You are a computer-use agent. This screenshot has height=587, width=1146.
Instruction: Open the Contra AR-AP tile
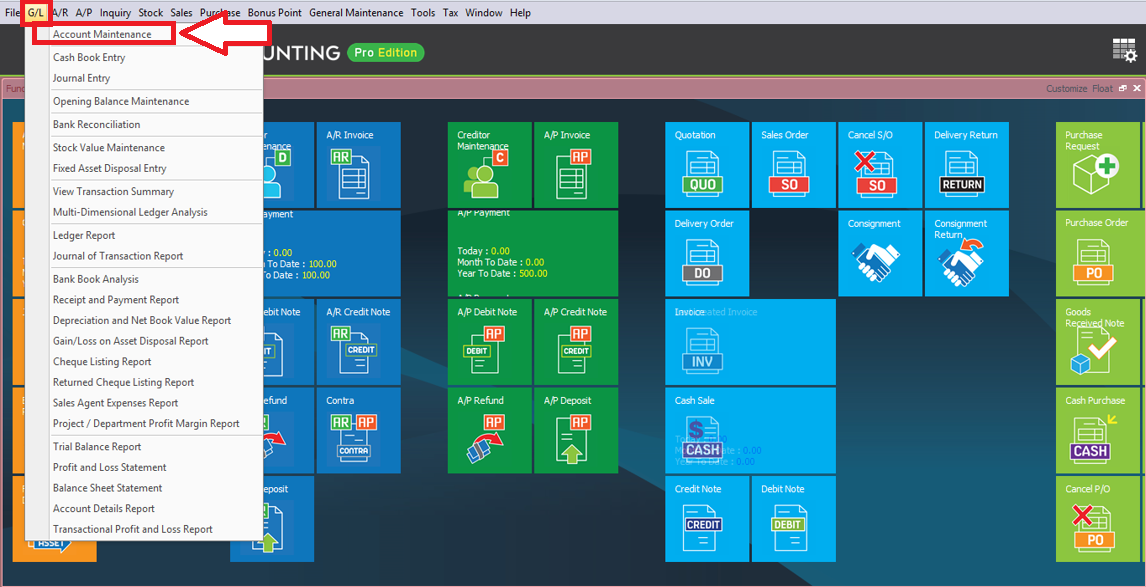[357, 430]
